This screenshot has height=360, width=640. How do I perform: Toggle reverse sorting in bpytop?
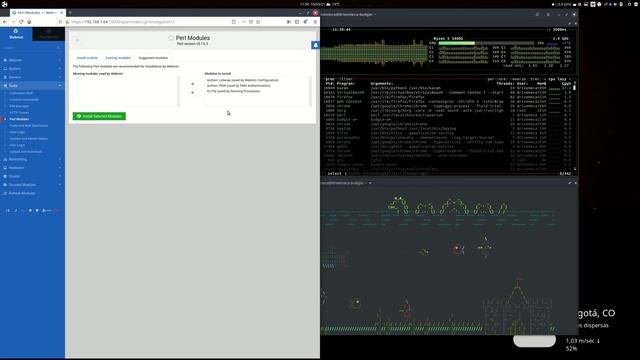519,79
